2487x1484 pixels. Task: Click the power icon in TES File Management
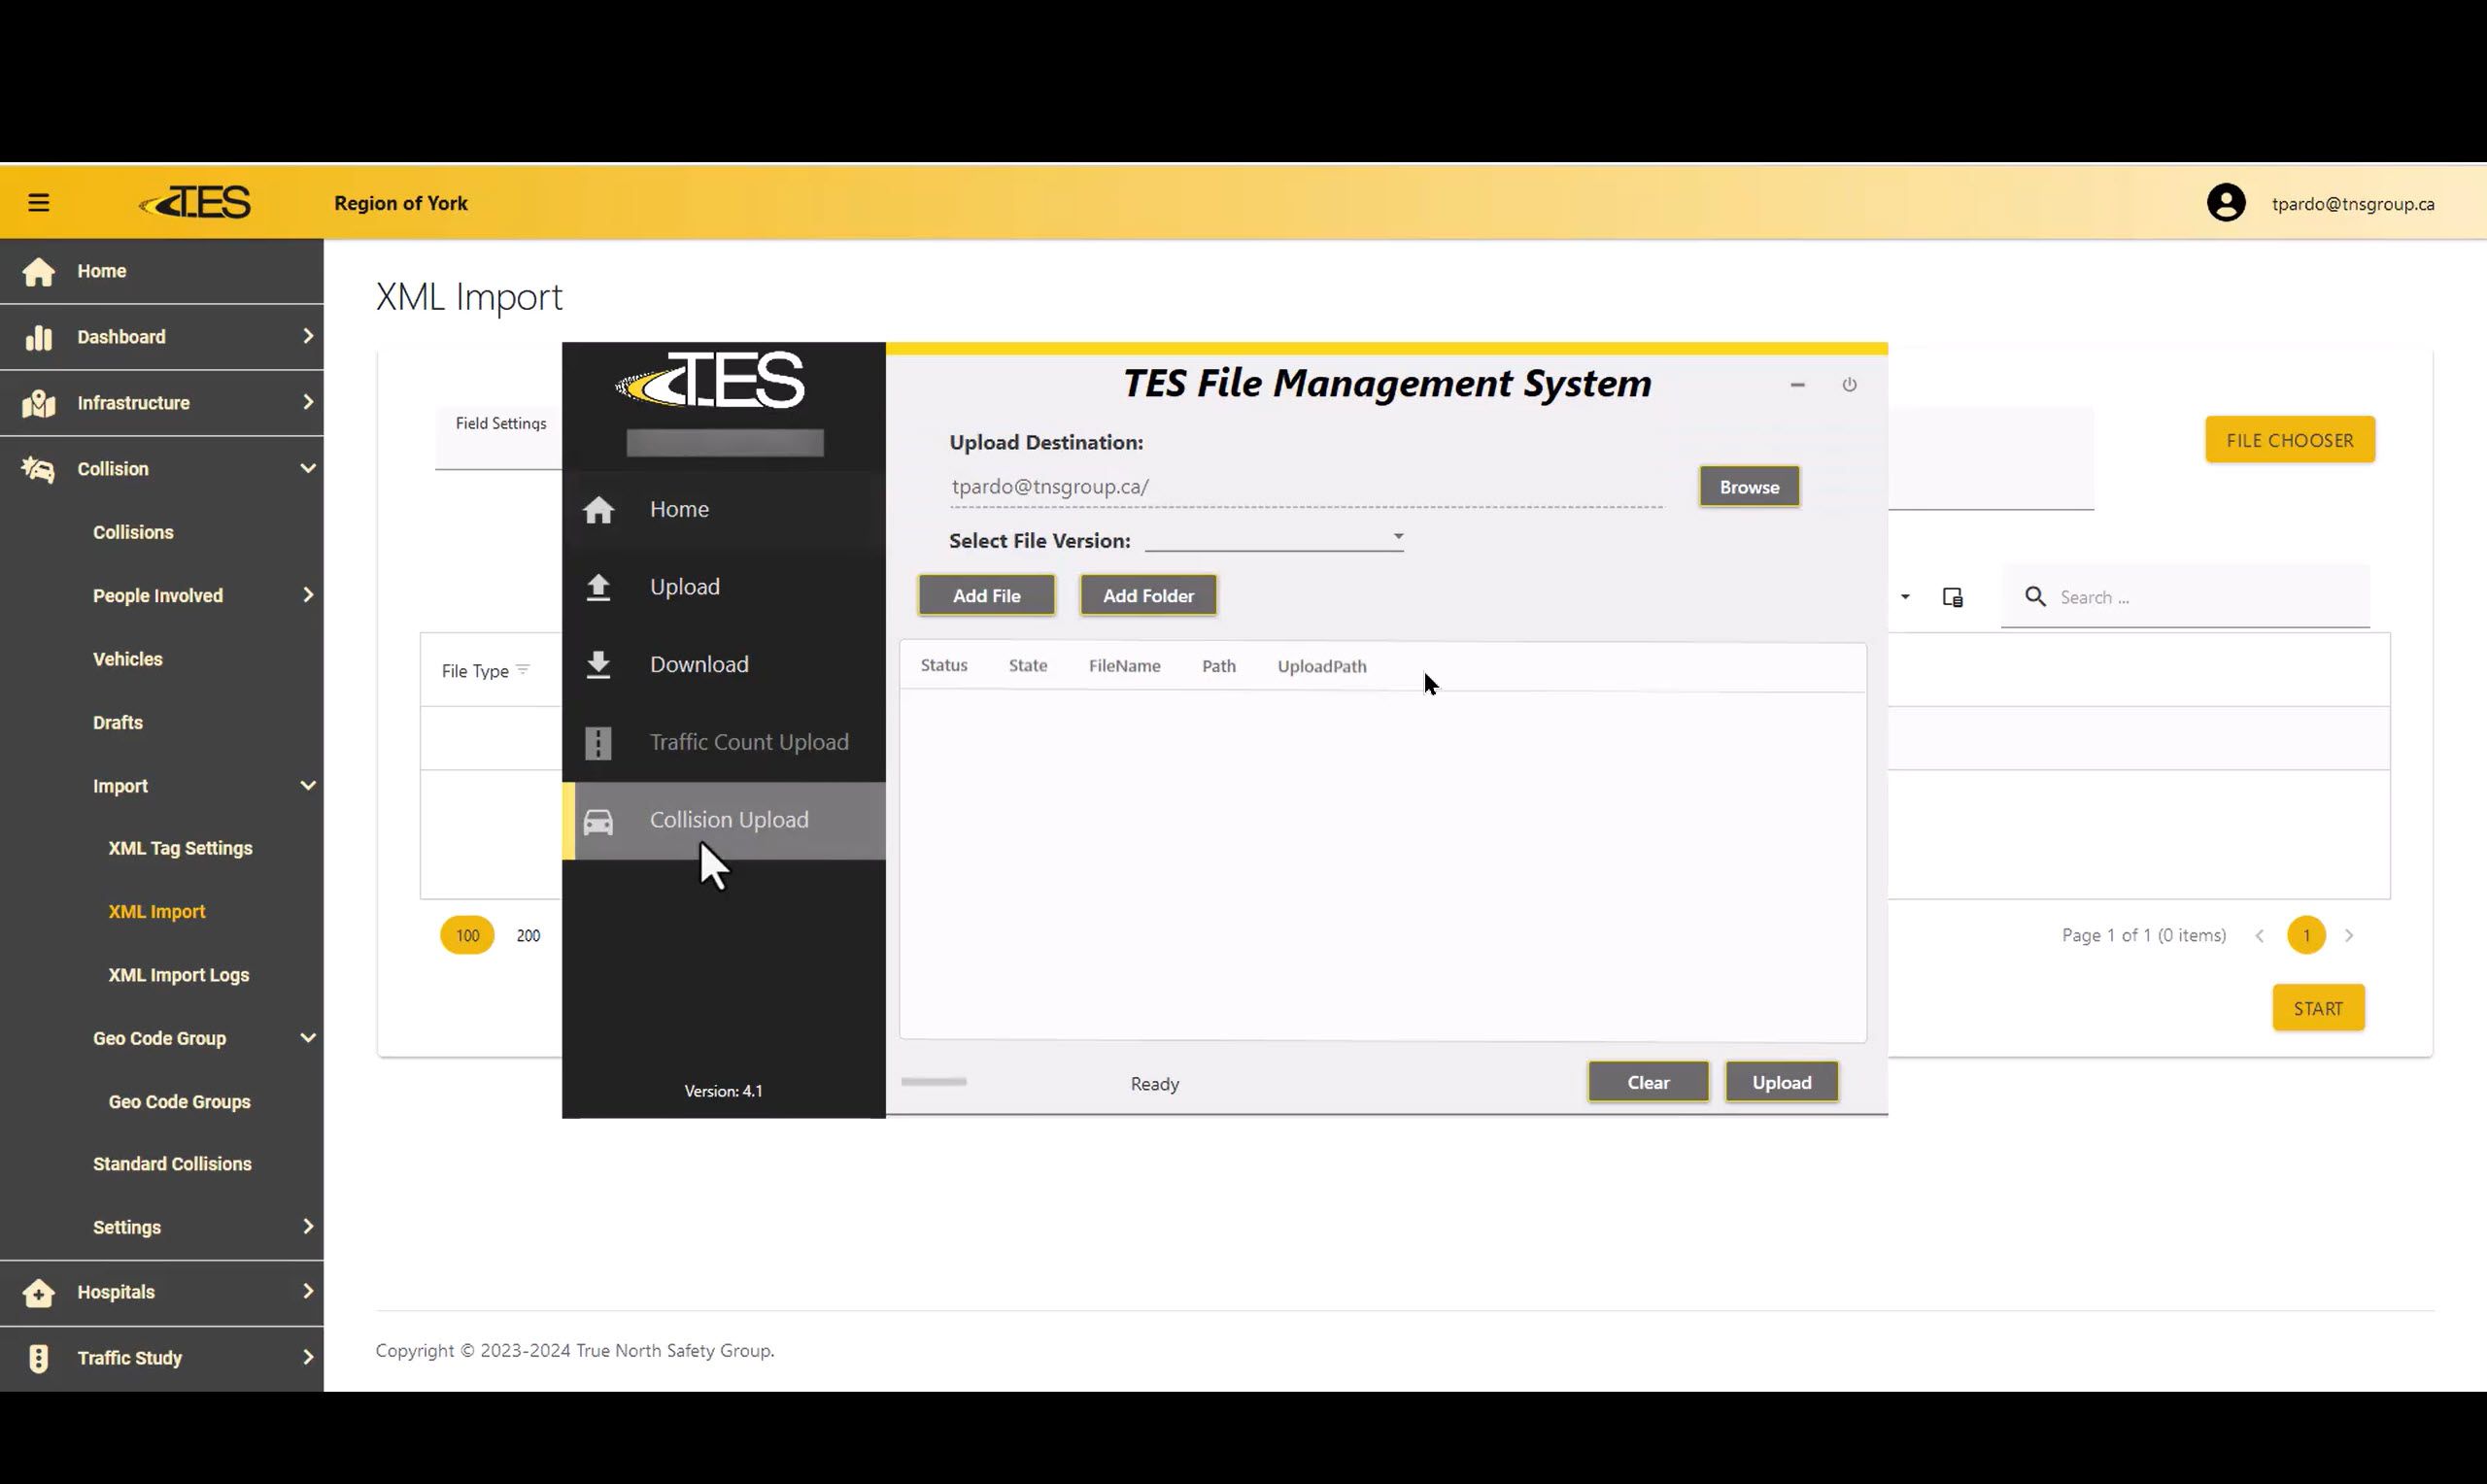[x=1848, y=385]
